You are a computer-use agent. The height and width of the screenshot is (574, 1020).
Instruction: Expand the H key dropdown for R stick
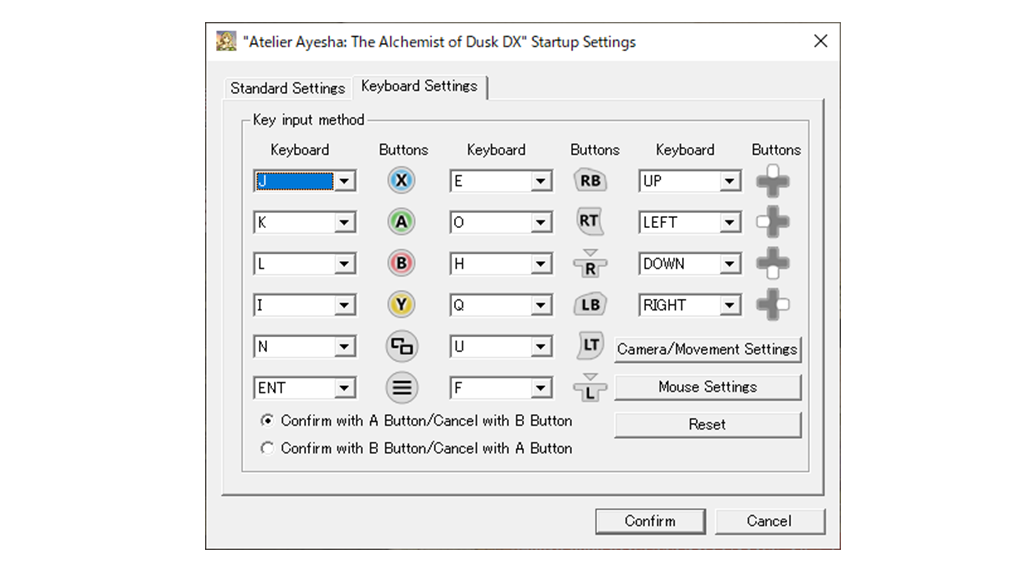coord(541,264)
